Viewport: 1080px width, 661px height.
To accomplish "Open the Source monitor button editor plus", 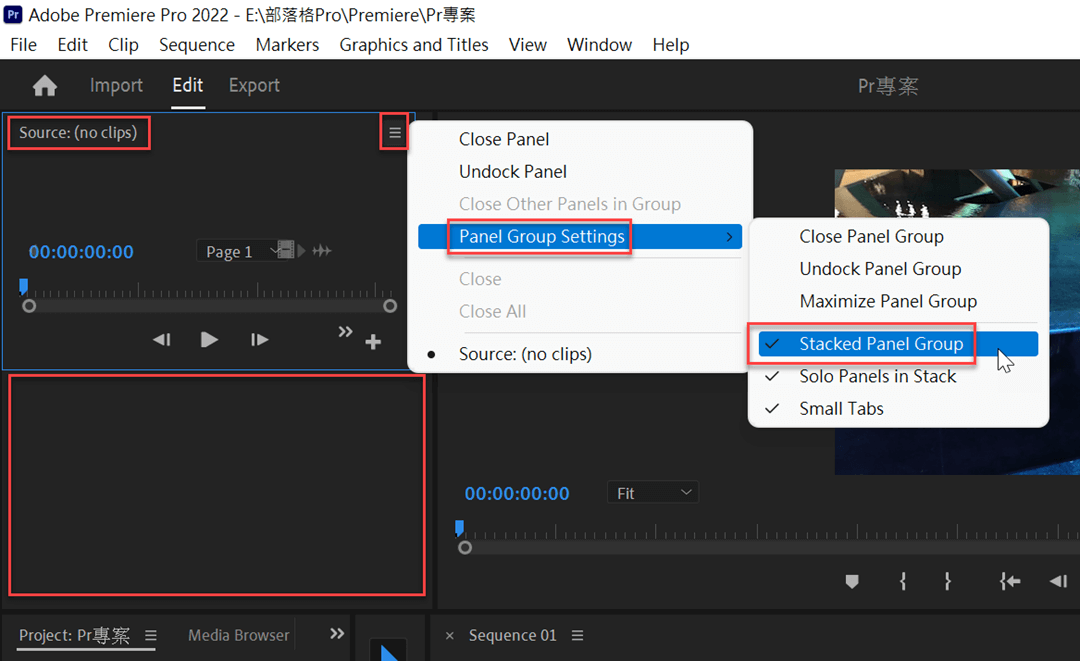I will [x=373, y=342].
